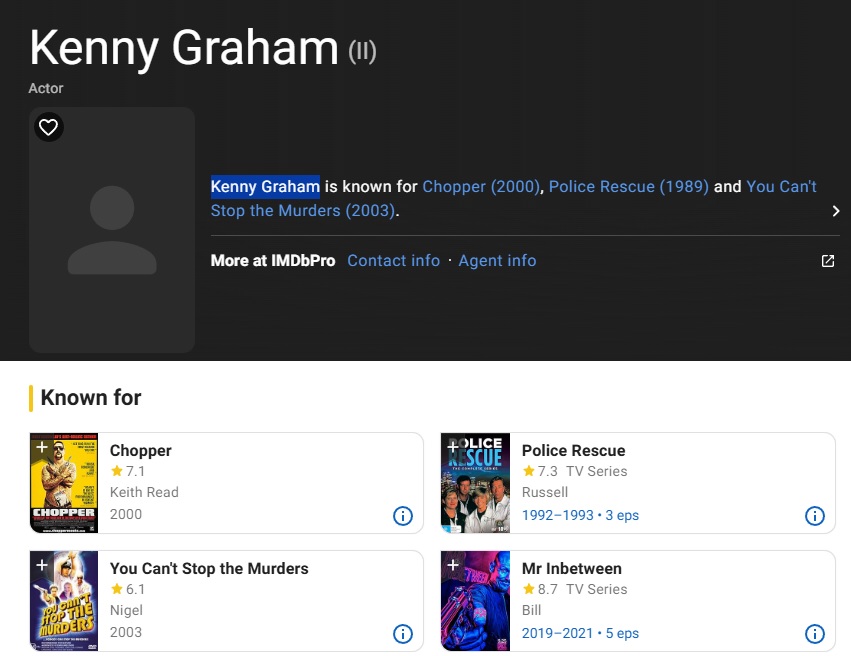
Task: Add Mr Inbetween to watchlist plus icon
Action: (453, 565)
